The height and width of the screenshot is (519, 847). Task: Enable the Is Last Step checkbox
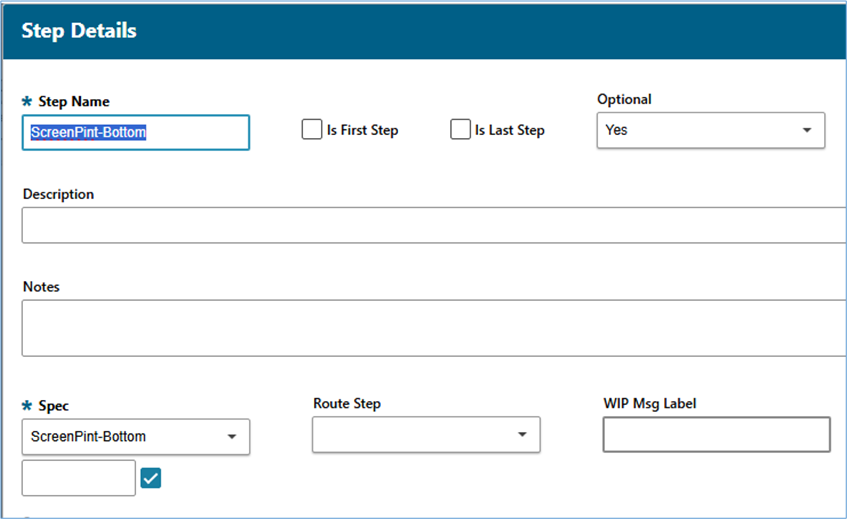[x=460, y=130]
